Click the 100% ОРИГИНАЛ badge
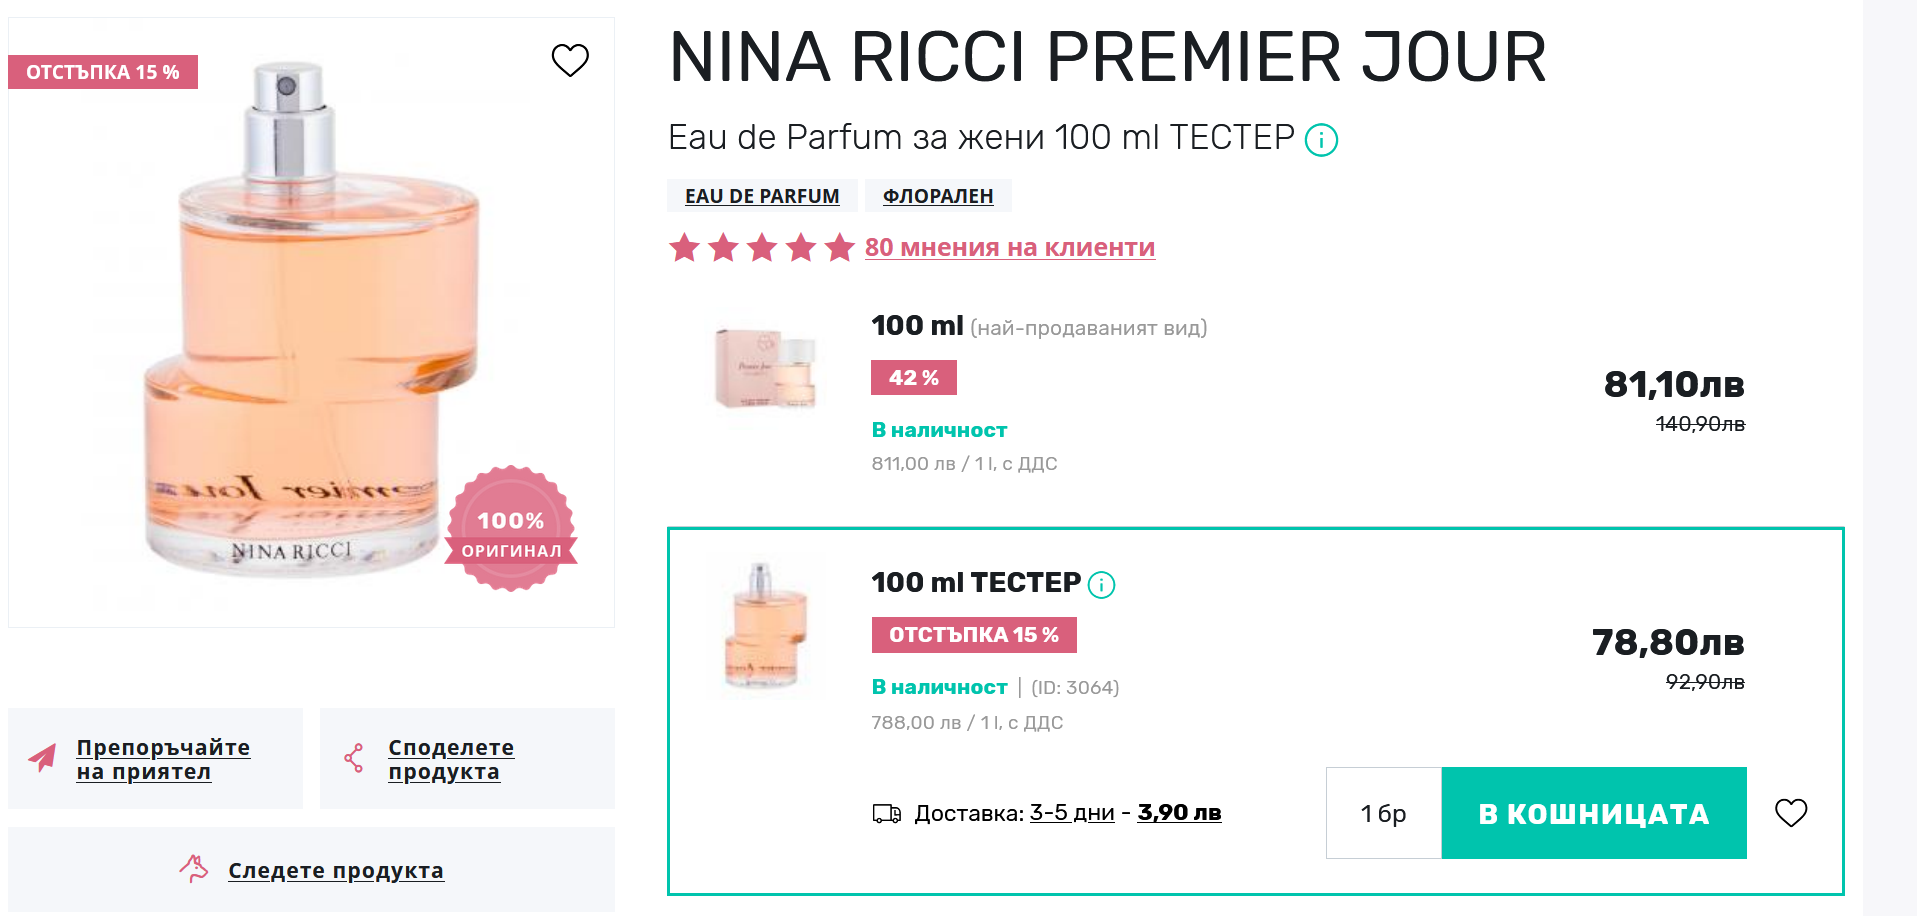1917x916 pixels. [511, 528]
